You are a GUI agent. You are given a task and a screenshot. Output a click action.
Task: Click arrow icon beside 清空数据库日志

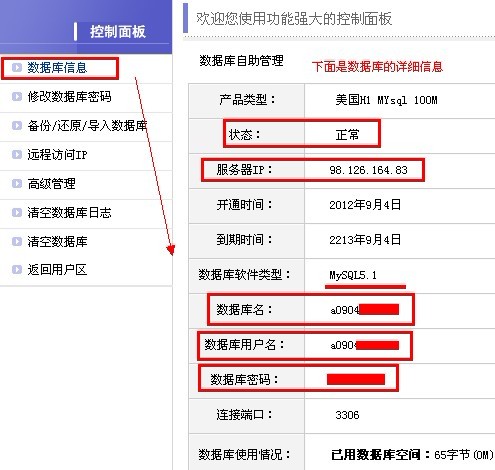pos(17,213)
